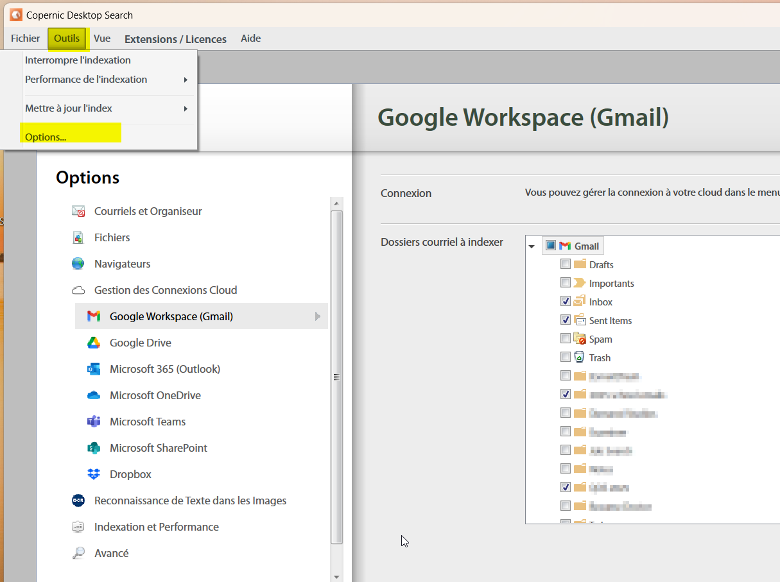This screenshot has height=585, width=780.
Task: Open the Avancé options section
Action: 111,553
